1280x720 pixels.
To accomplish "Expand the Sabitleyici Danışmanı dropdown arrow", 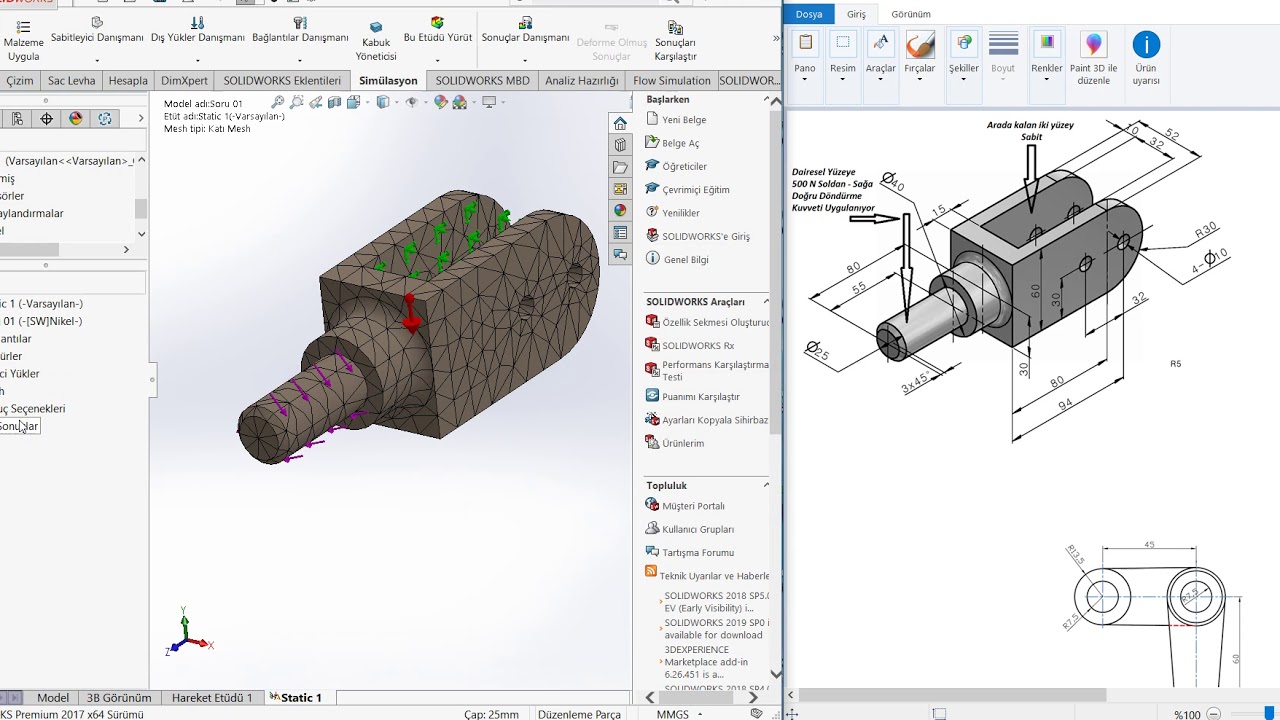I will coord(97,60).
